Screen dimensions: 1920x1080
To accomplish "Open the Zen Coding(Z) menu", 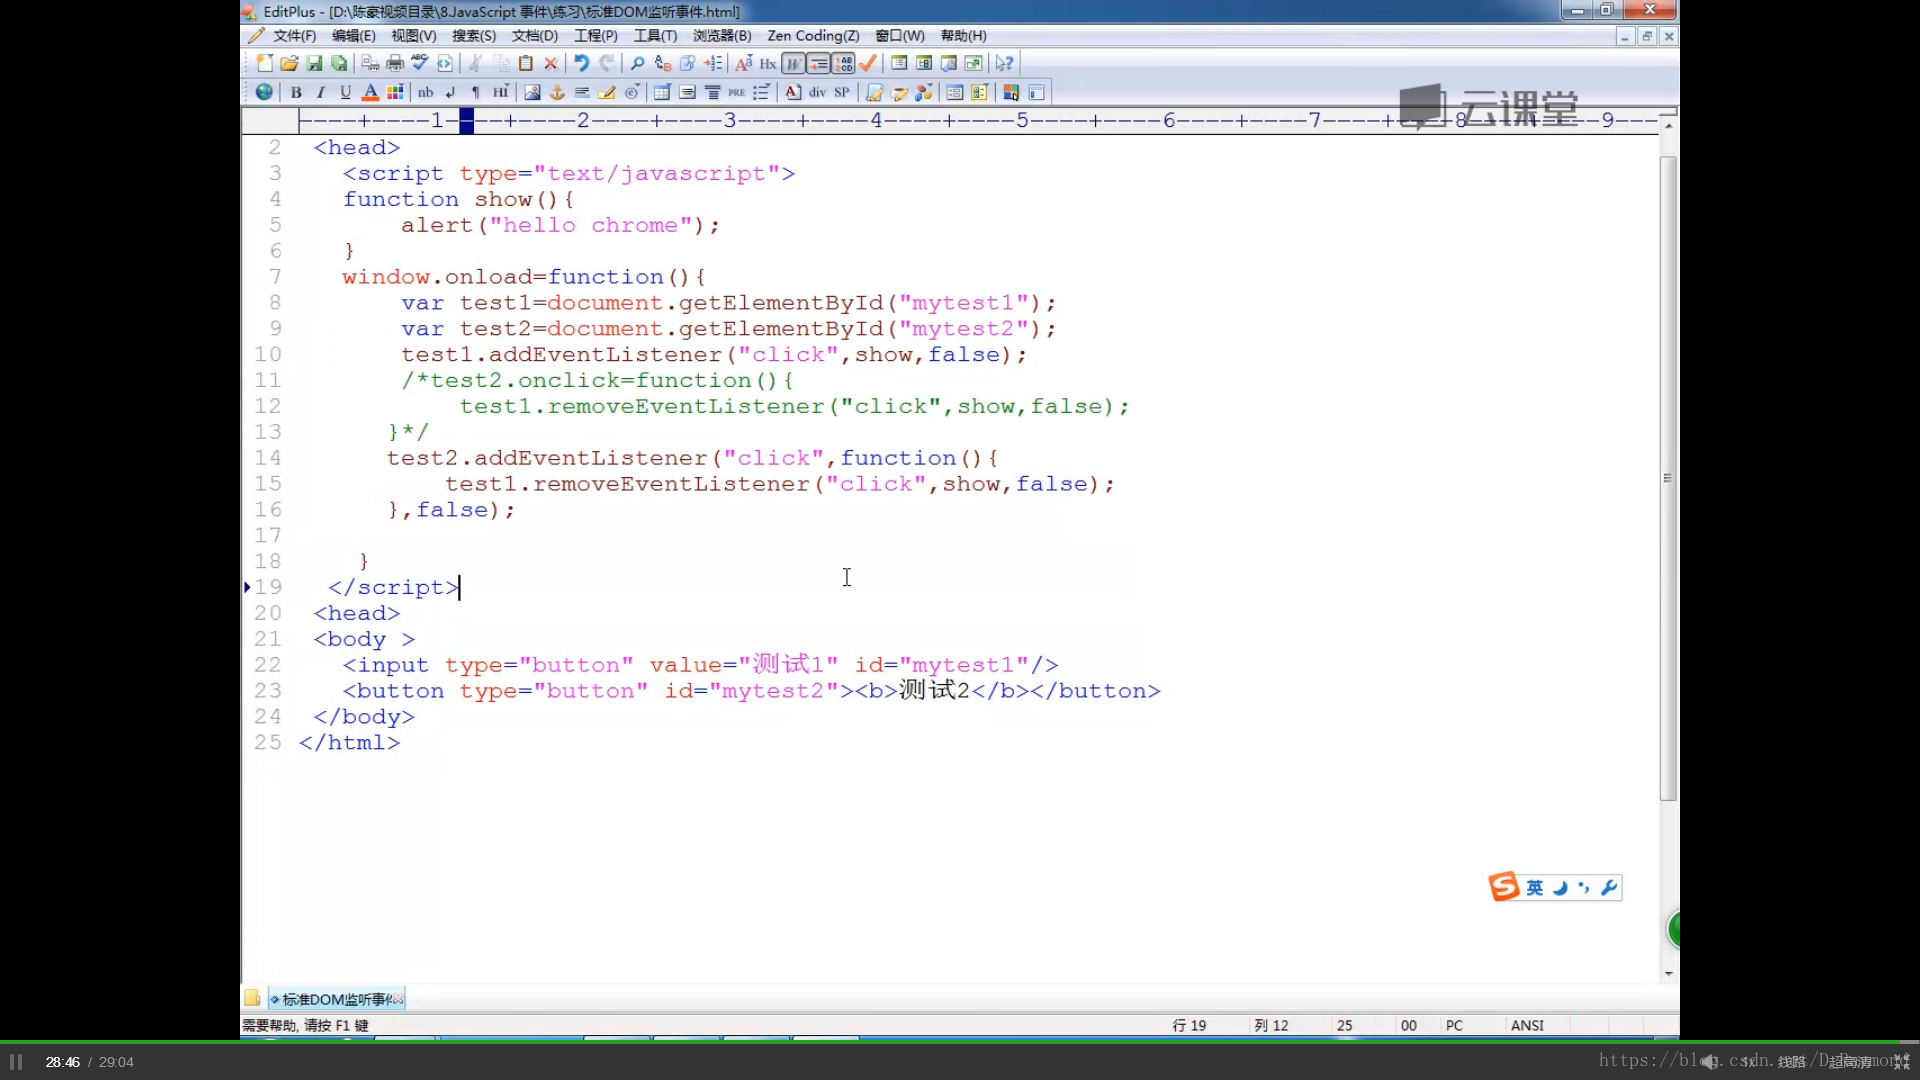I will coord(813,36).
